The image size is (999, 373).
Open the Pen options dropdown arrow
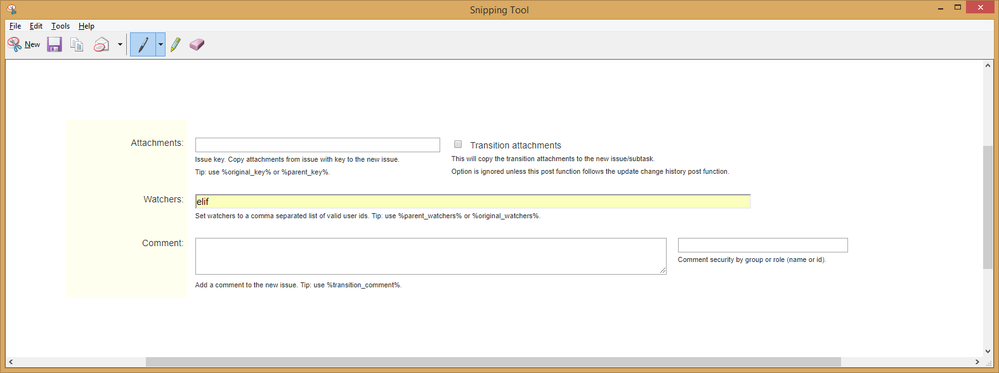click(161, 45)
